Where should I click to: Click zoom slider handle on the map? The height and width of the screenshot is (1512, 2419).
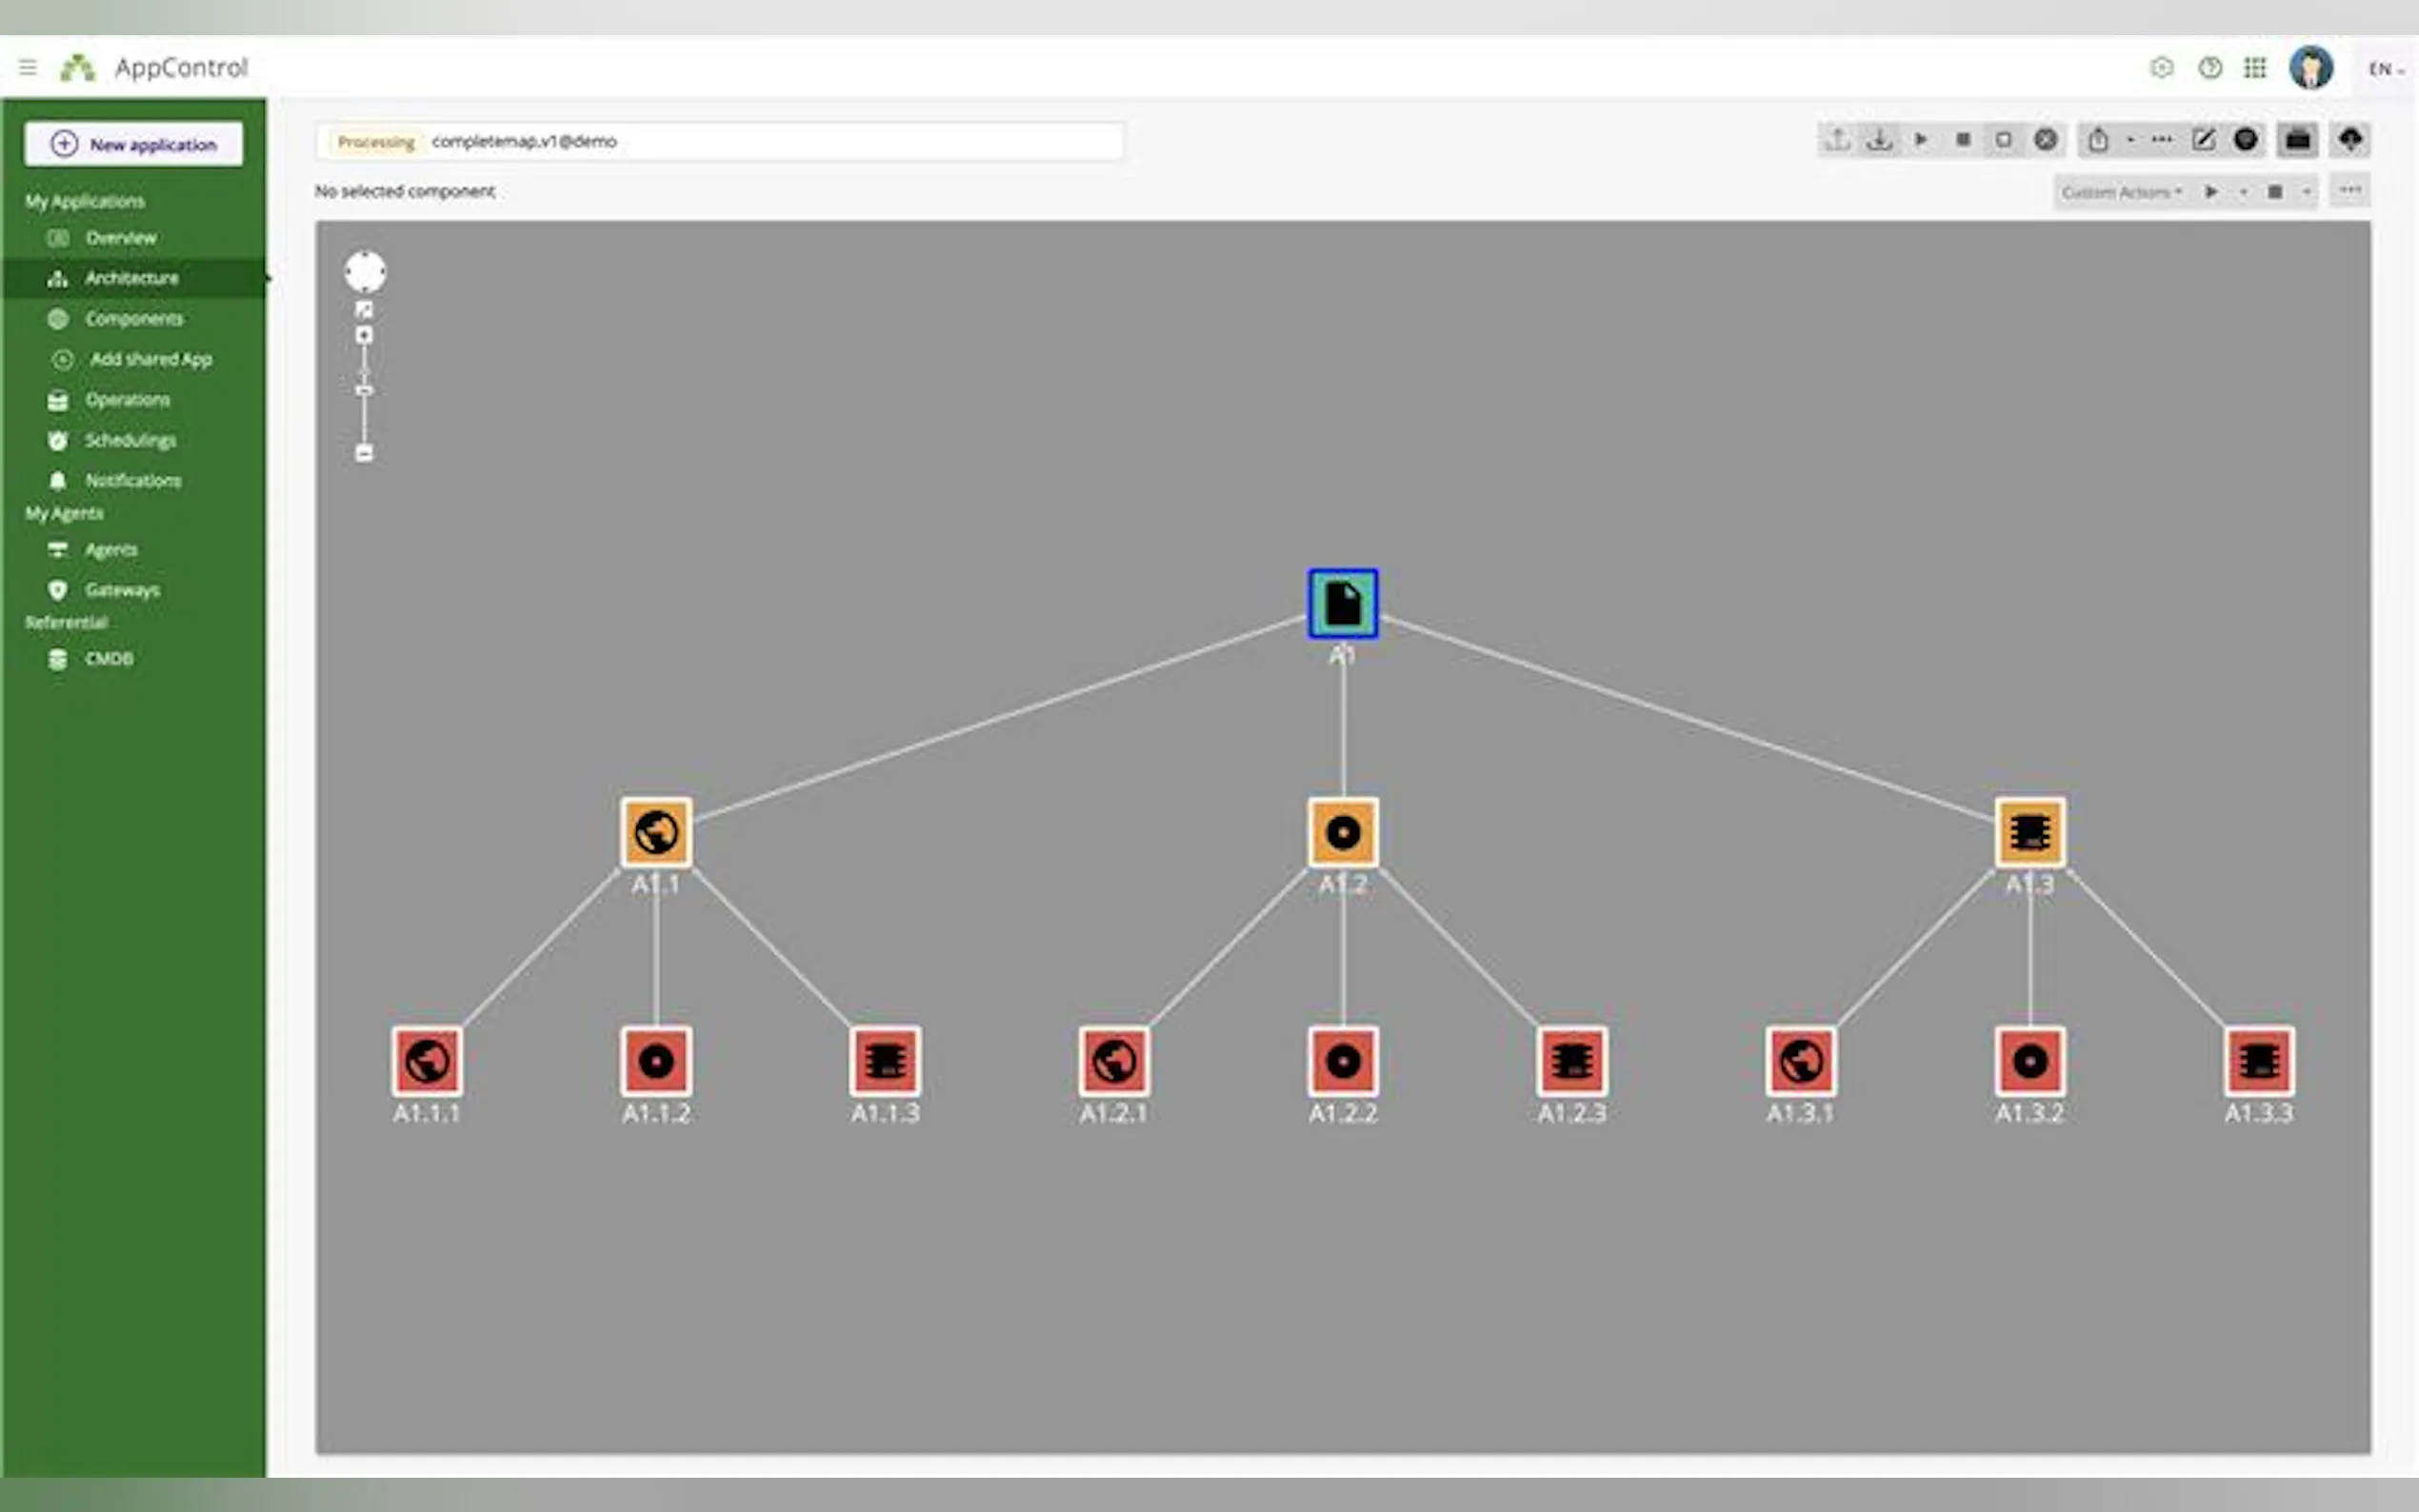[x=364, y=390]
